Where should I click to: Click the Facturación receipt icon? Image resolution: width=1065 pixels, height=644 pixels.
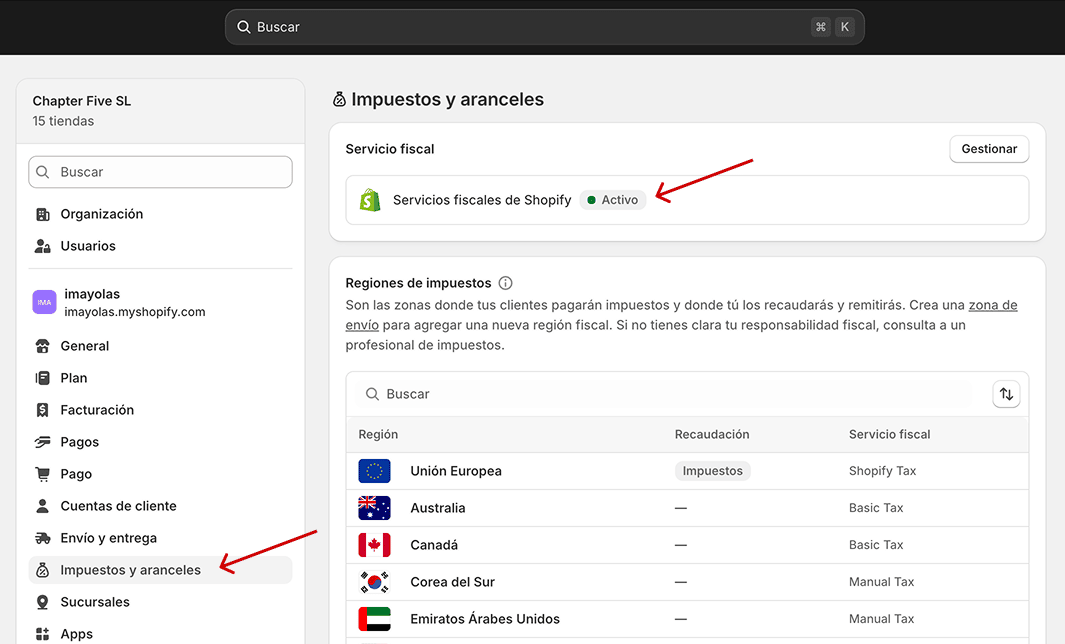point(43,410)
